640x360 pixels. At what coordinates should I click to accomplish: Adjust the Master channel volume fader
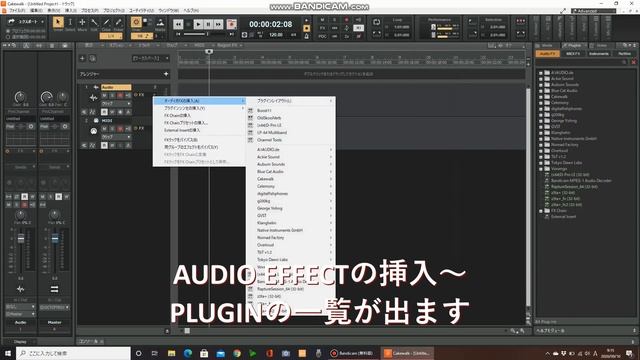point(55,239)
